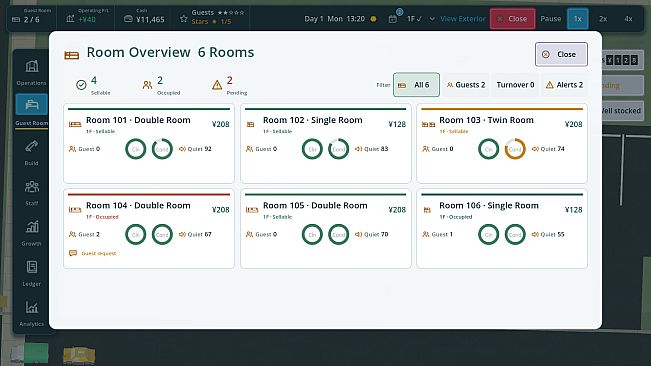Filter rooms by Turnover 0

tap(515, 85)
